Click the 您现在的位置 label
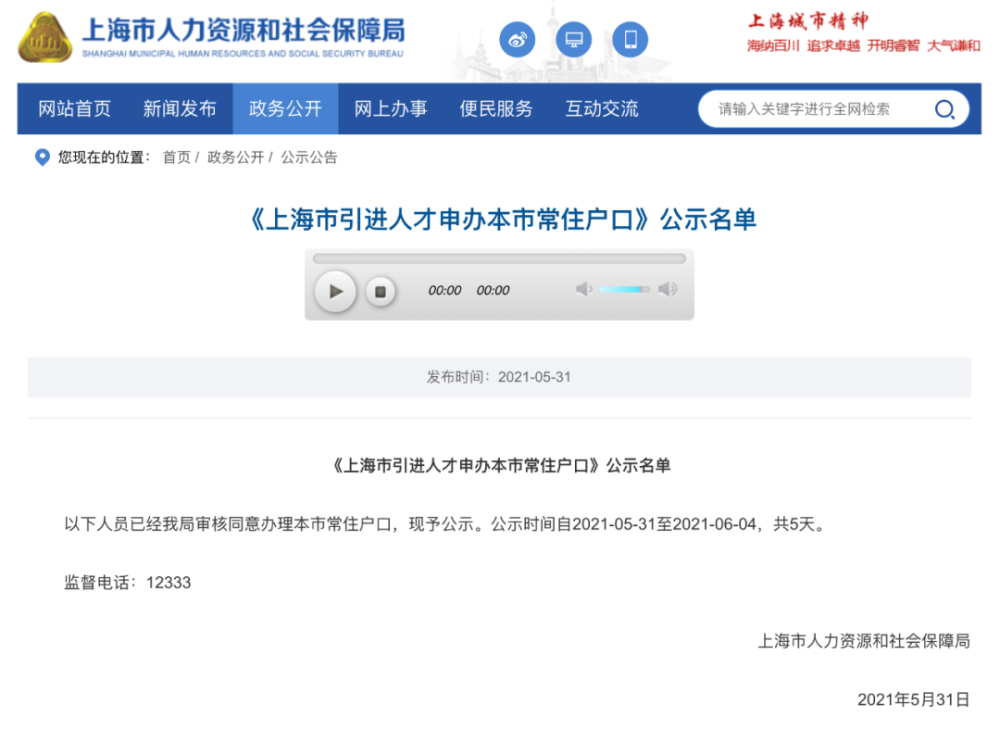Viewport: 1000px width, 742px height. [103, 157]
